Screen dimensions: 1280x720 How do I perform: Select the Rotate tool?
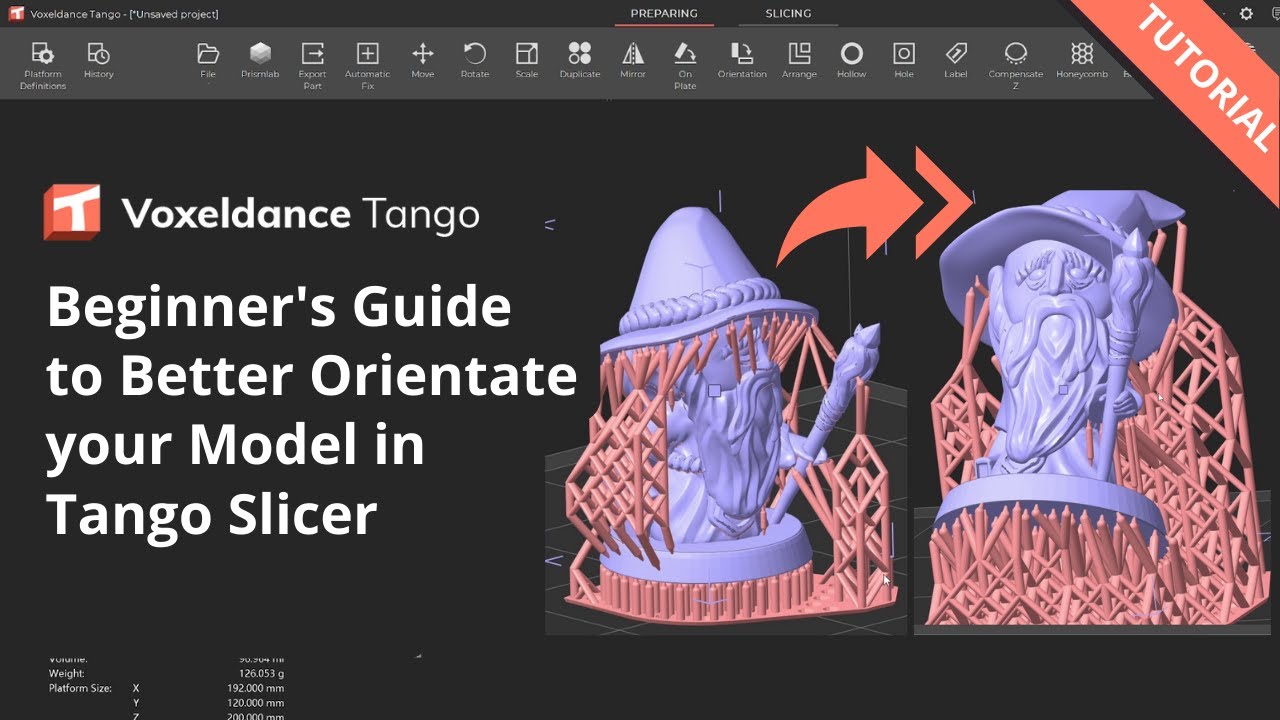(475, 60)
